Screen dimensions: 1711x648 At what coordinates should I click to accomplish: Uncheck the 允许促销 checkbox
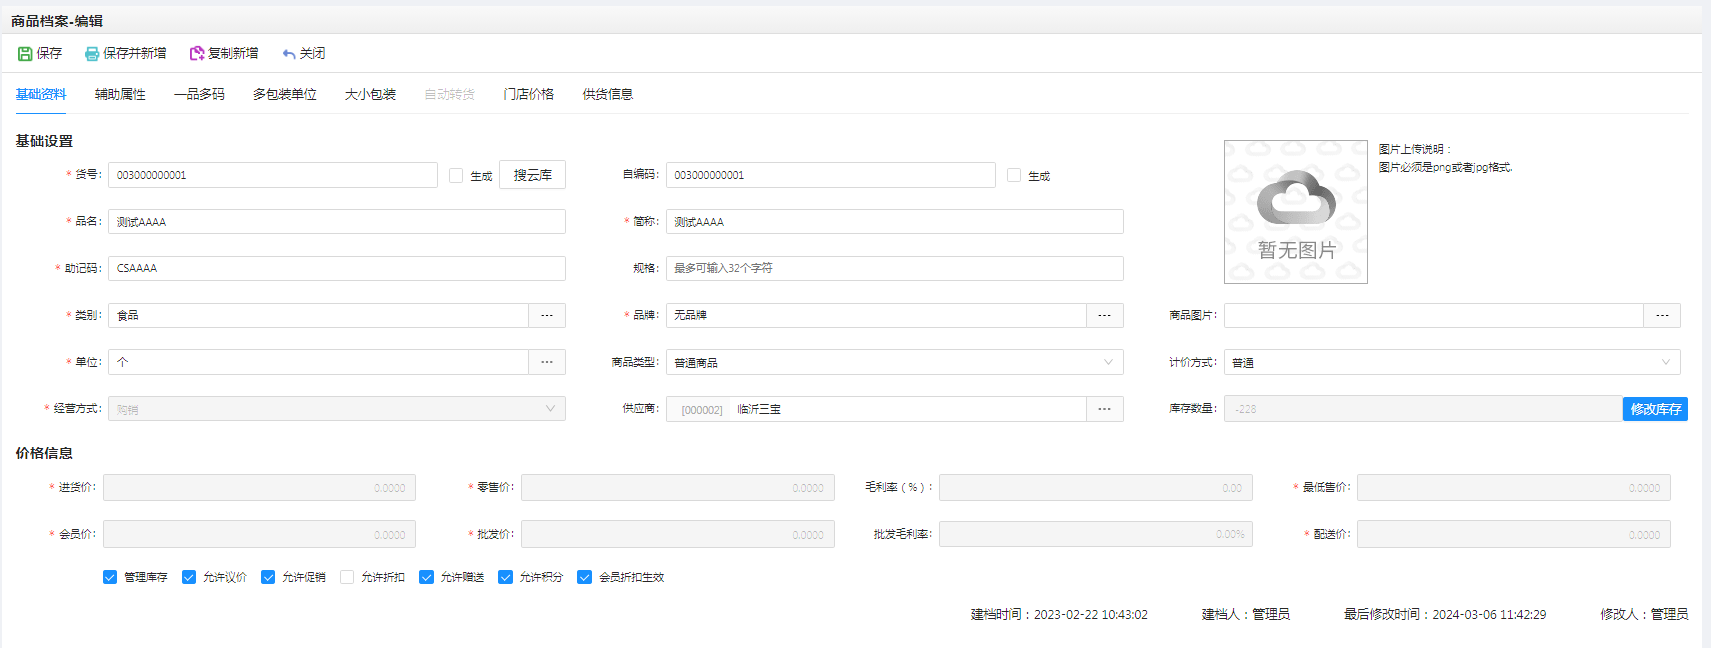pos(268,577)
